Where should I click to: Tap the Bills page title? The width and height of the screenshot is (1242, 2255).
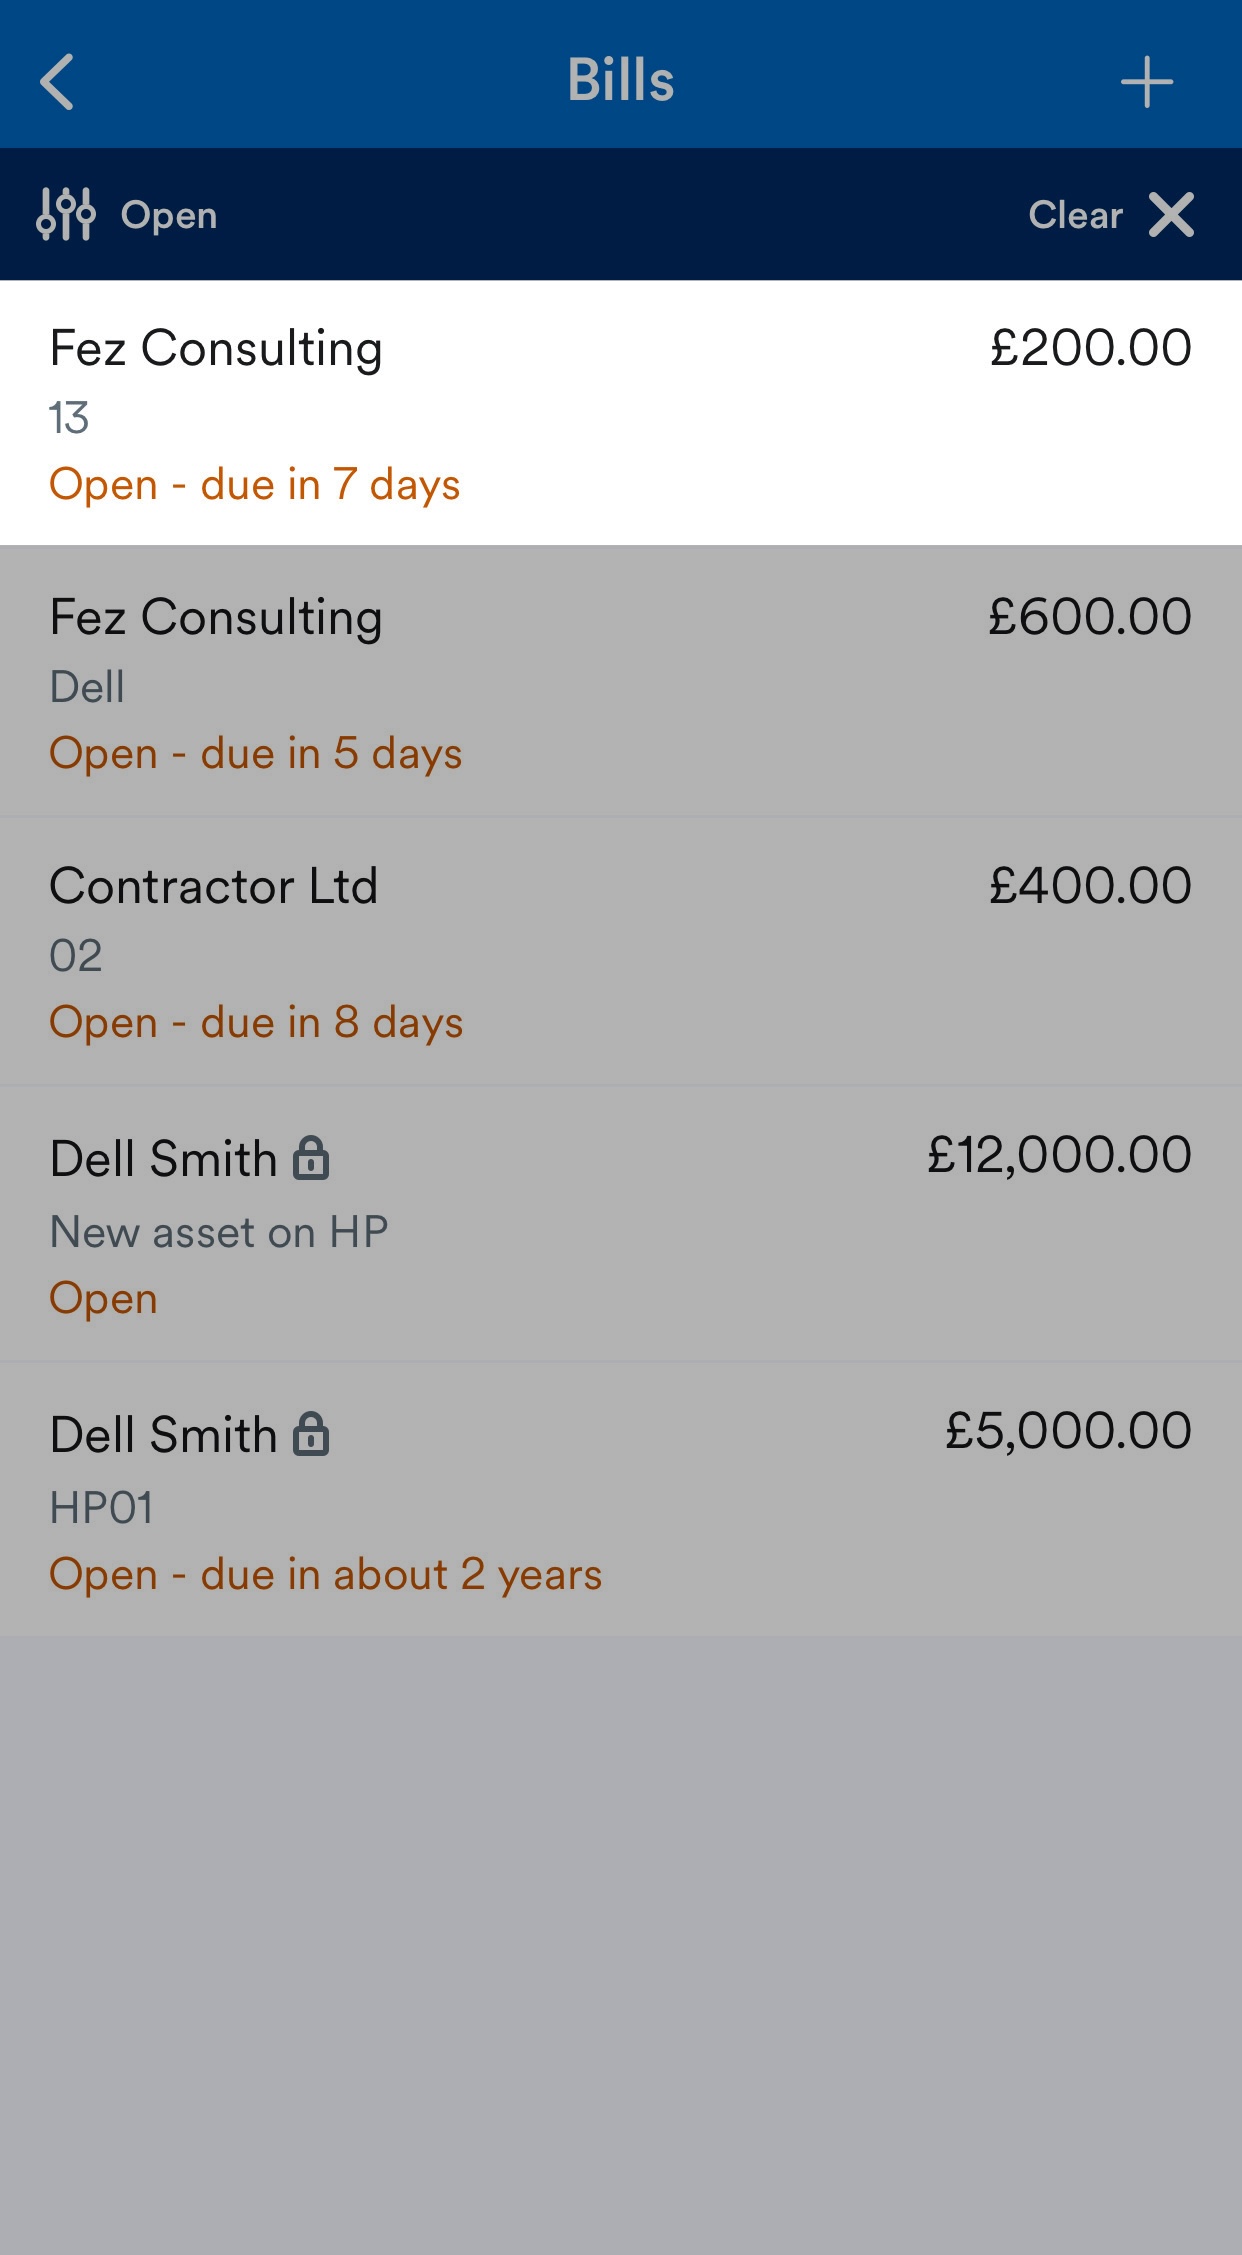[x=621, y=80]
